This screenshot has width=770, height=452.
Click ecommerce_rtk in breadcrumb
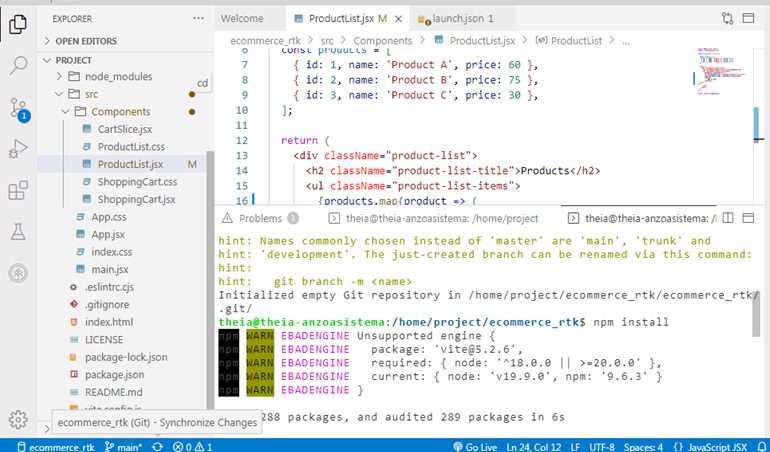pos(265,41)
